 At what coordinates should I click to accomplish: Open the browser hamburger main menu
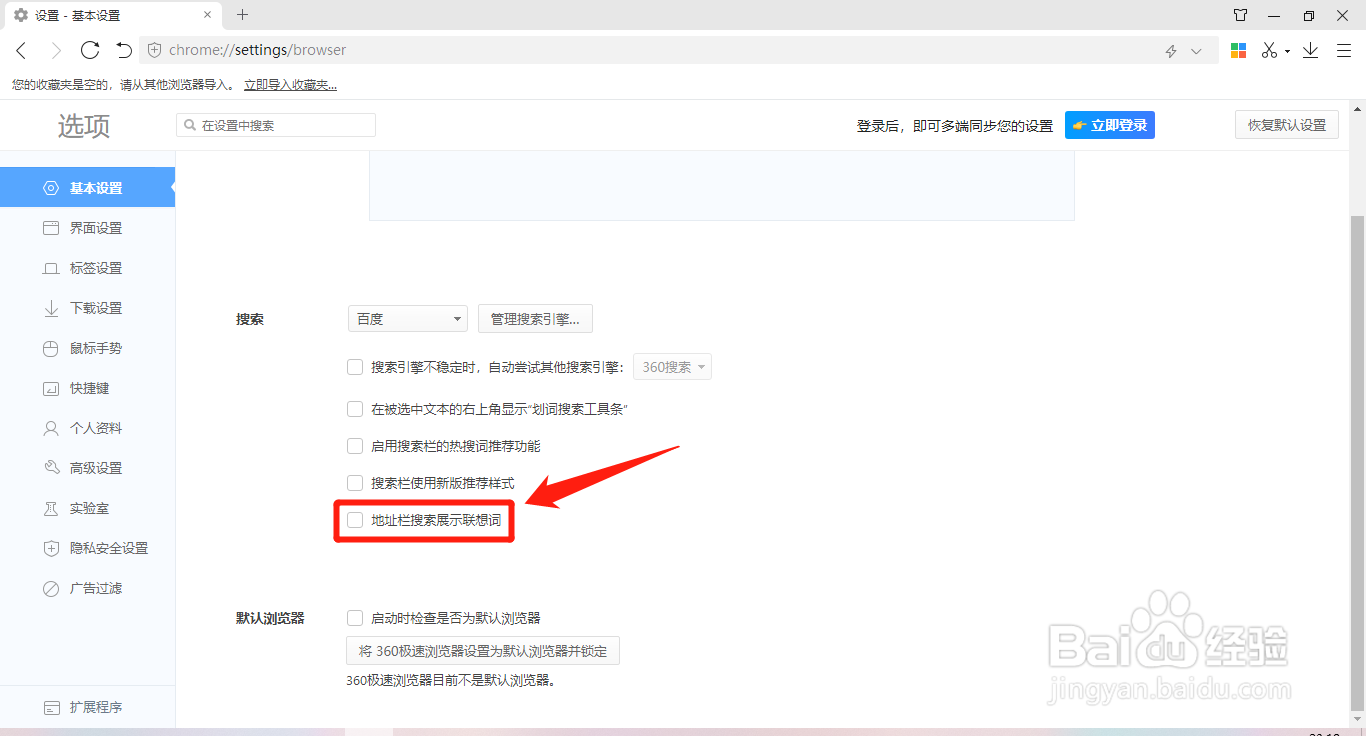coord(1344,50)
